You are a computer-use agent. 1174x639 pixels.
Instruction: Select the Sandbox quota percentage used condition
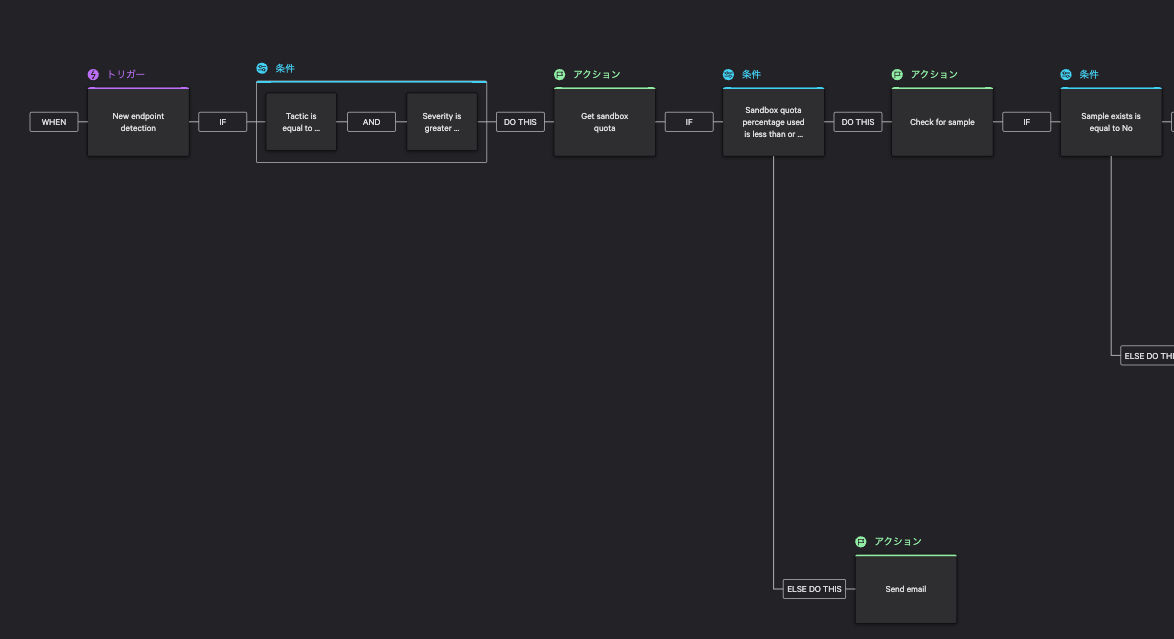pos(773,122)
